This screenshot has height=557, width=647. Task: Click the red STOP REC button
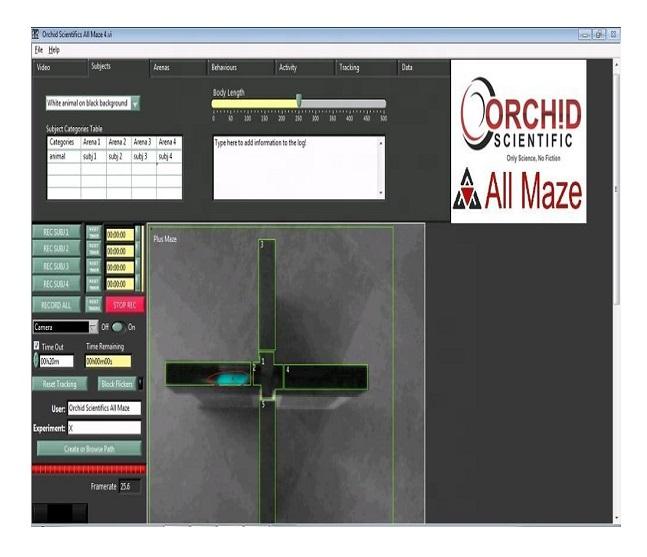[x=125, y=305]
